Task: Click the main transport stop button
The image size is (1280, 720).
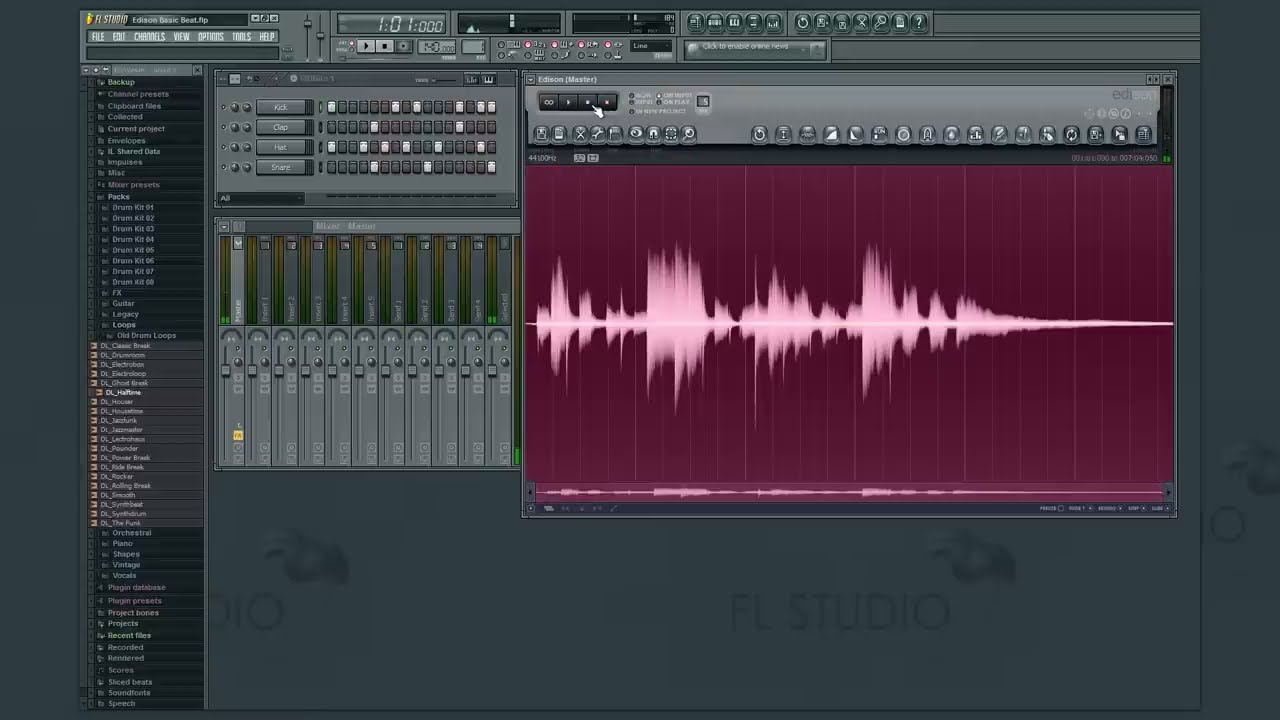Action: 385,46
